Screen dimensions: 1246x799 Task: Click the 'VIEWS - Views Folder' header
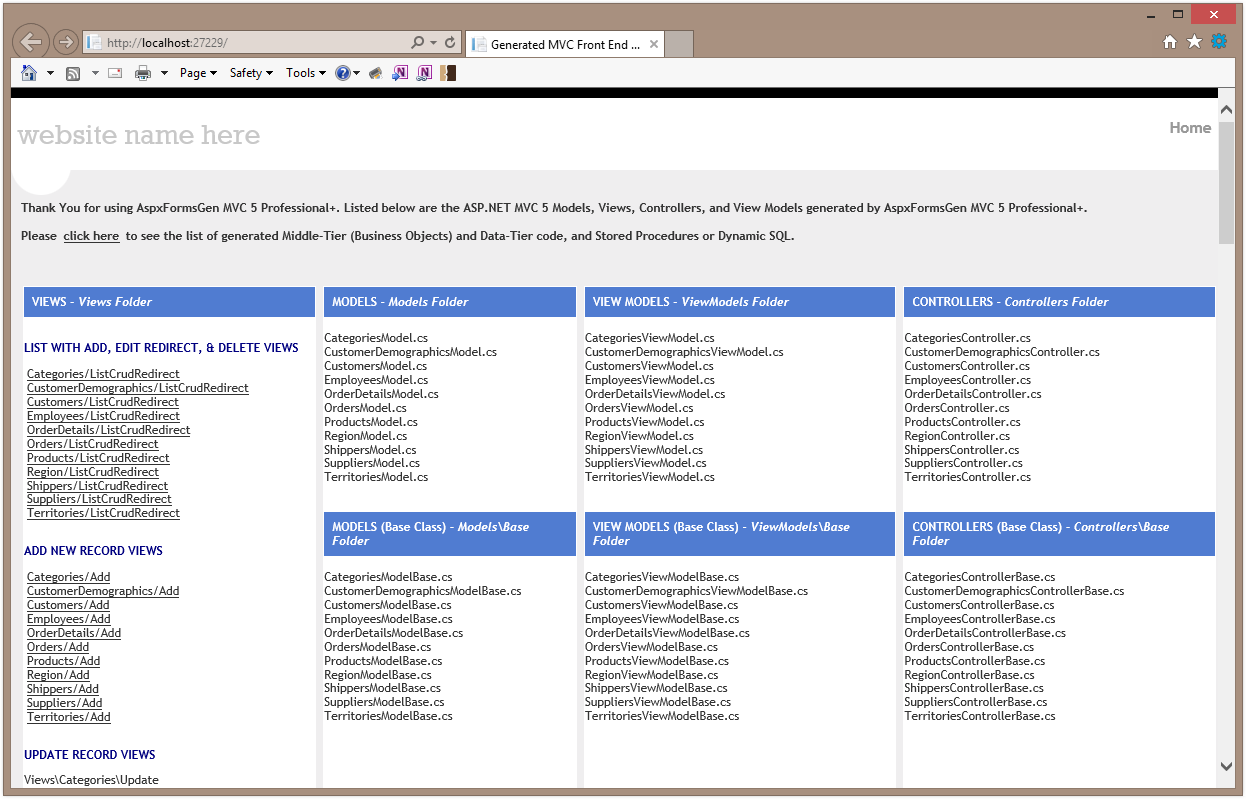pyautogui.click(x=169, y=302)
